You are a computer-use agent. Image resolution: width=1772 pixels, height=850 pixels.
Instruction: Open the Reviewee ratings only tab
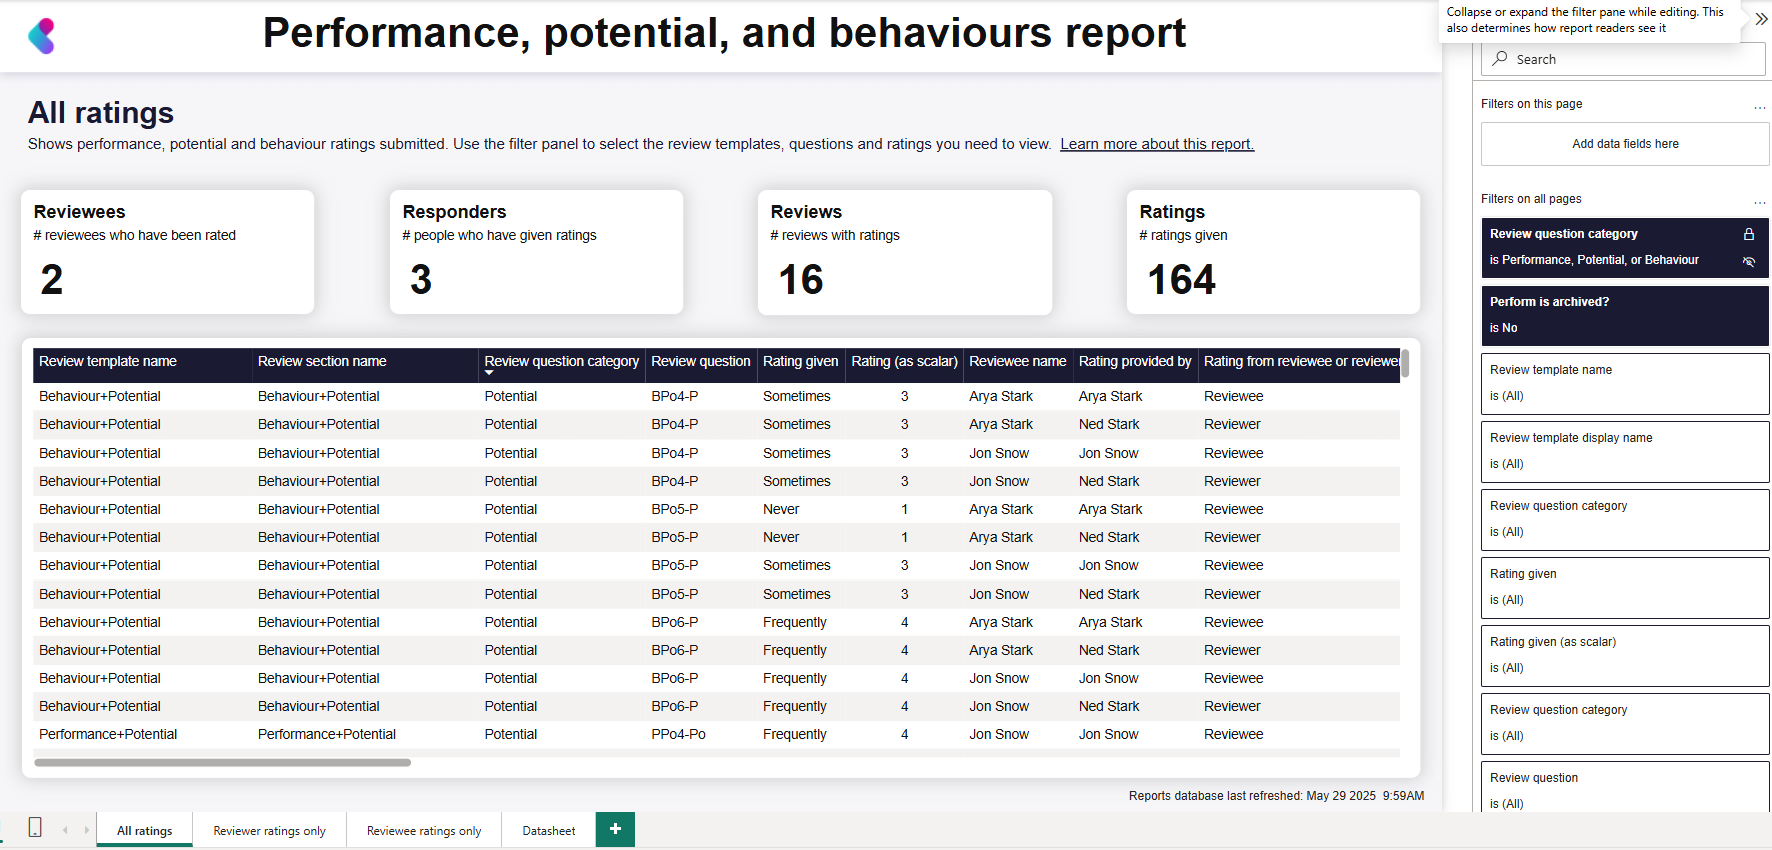(x=424, y=830)
